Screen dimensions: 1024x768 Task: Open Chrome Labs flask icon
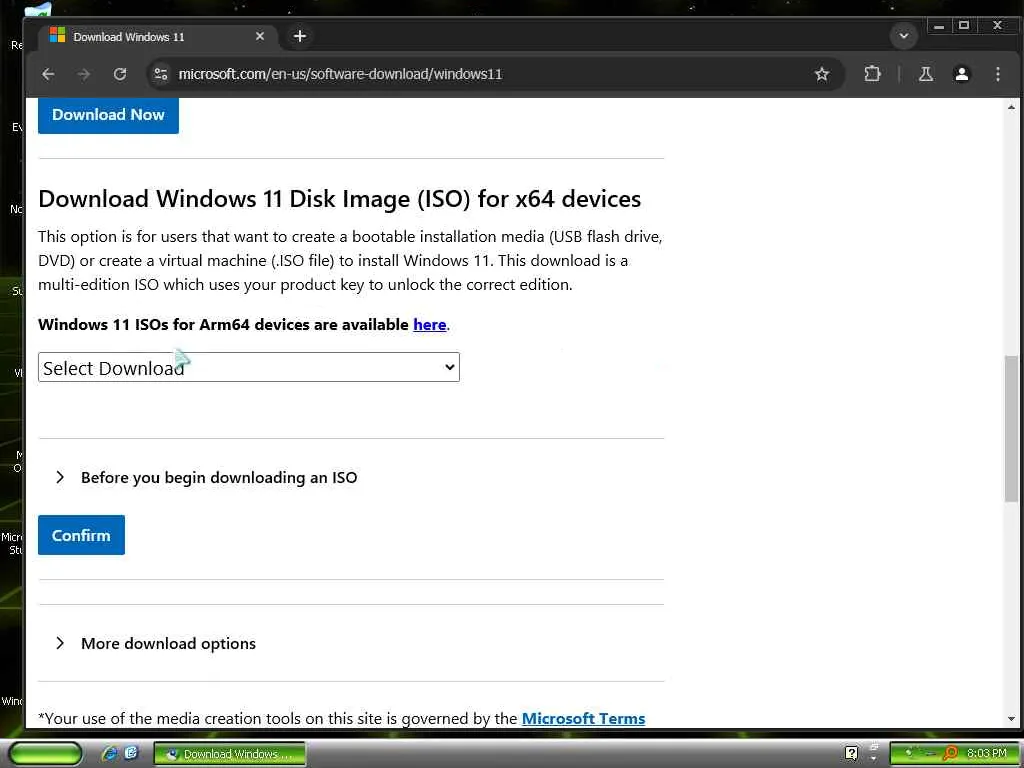click(925, 74)
